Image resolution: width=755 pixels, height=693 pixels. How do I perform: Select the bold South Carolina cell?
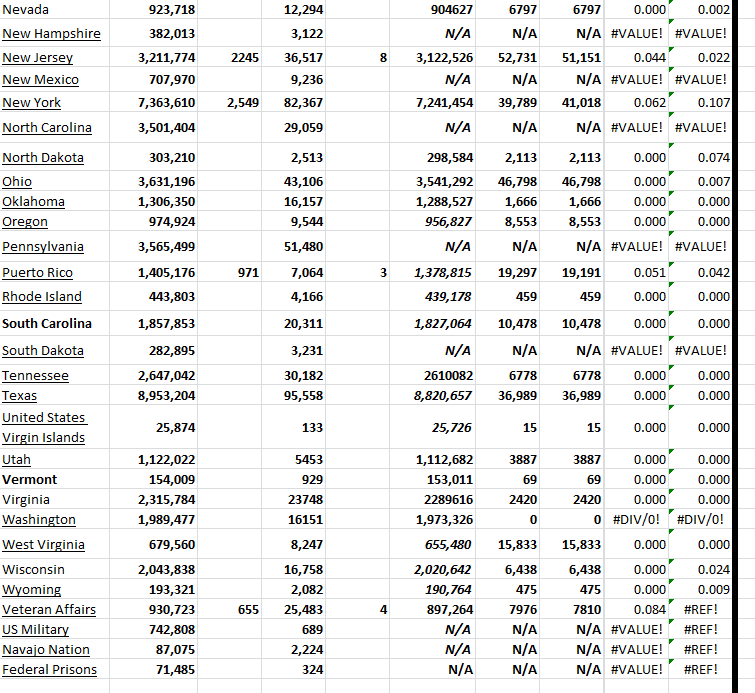tap(54, 324)
